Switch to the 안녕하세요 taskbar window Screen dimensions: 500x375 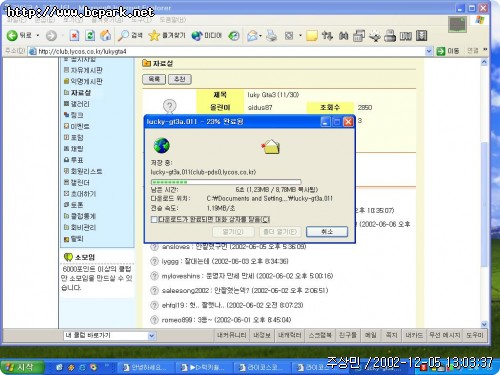click(x=145, y=367)
